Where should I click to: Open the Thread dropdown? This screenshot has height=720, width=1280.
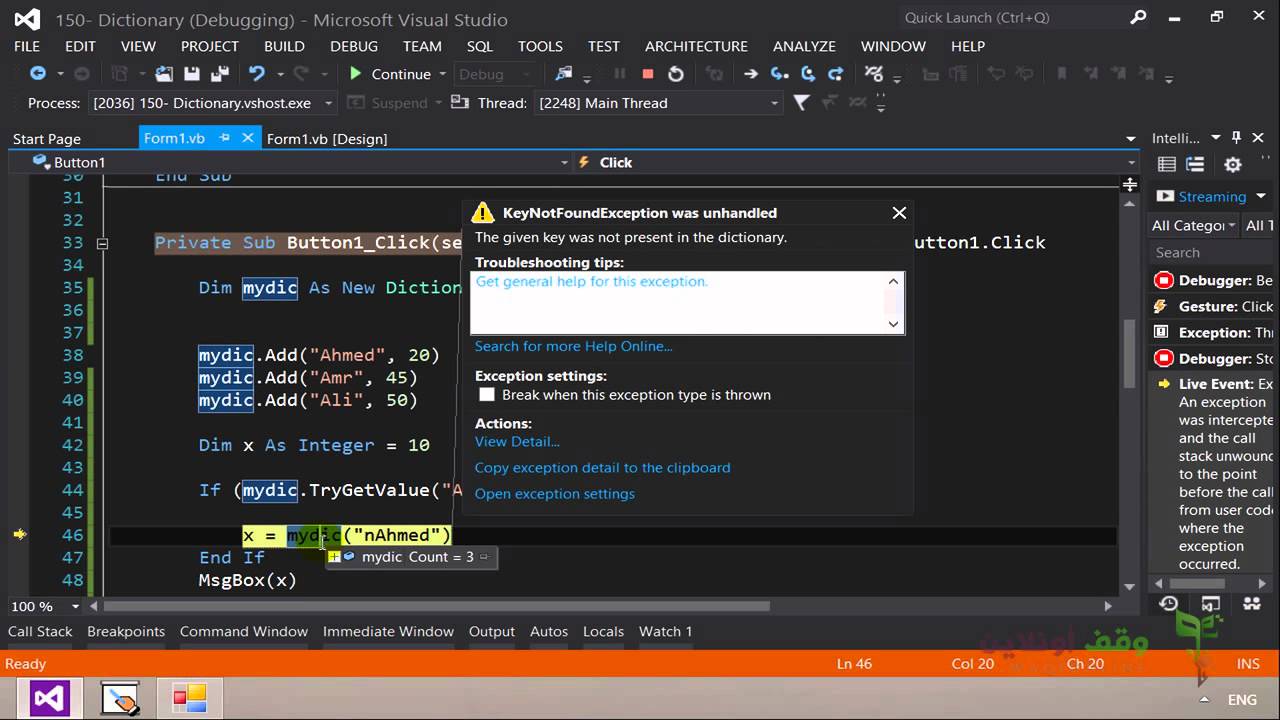pyautogui.click(x=774, y=103)
